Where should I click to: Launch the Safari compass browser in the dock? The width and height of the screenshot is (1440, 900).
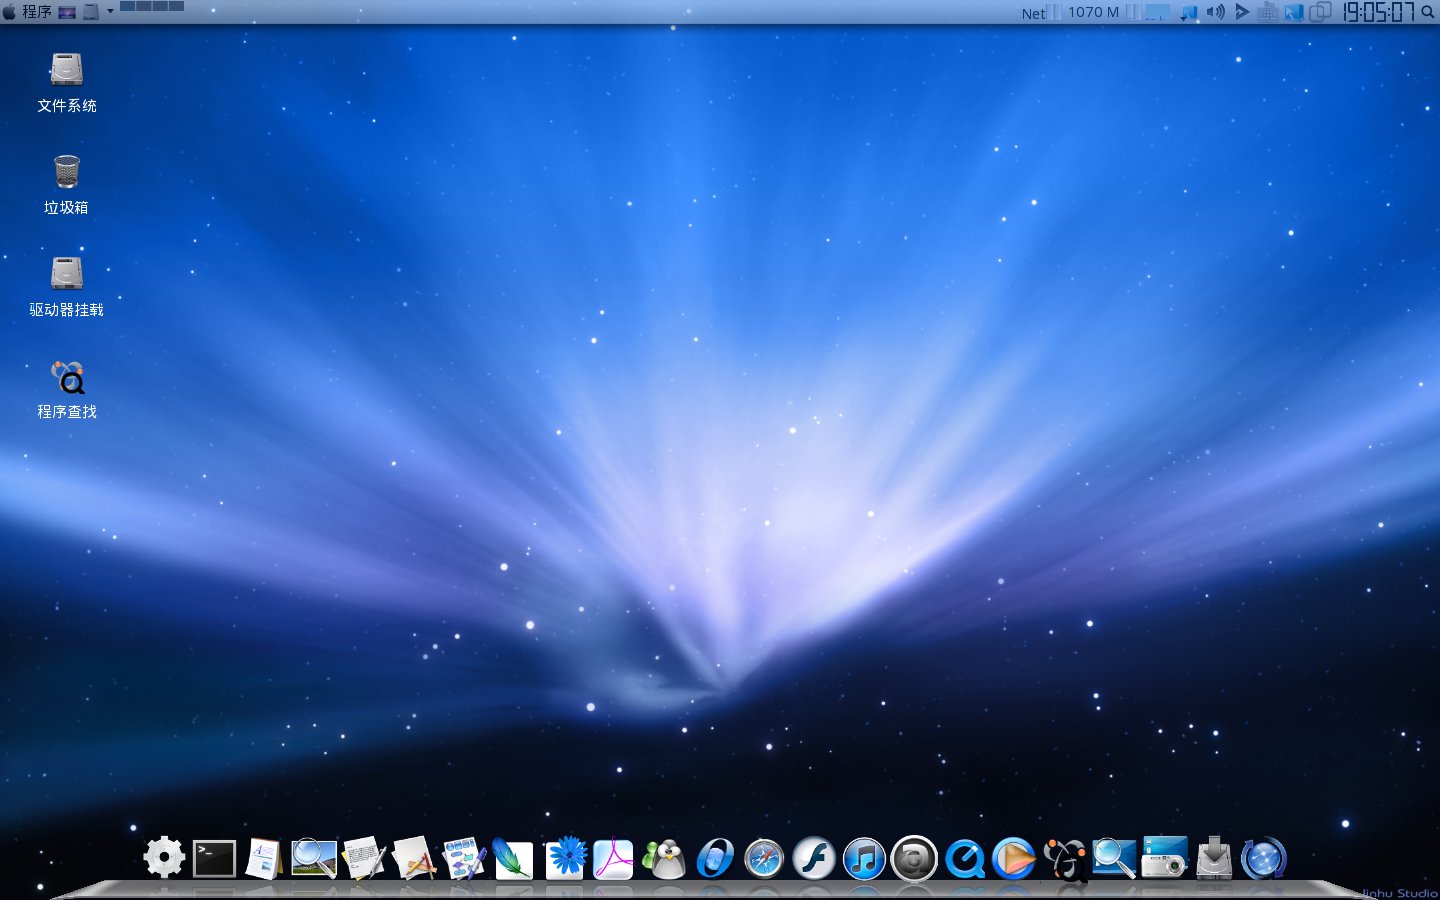(764, 858)
